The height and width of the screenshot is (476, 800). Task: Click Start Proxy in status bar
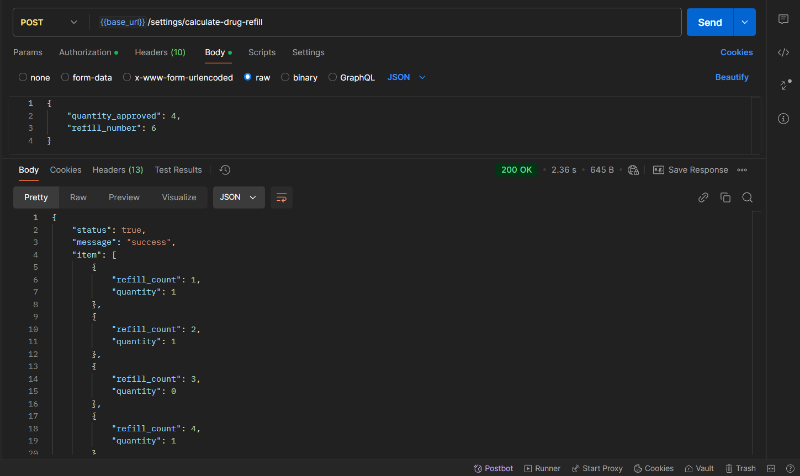click(597, 468)
